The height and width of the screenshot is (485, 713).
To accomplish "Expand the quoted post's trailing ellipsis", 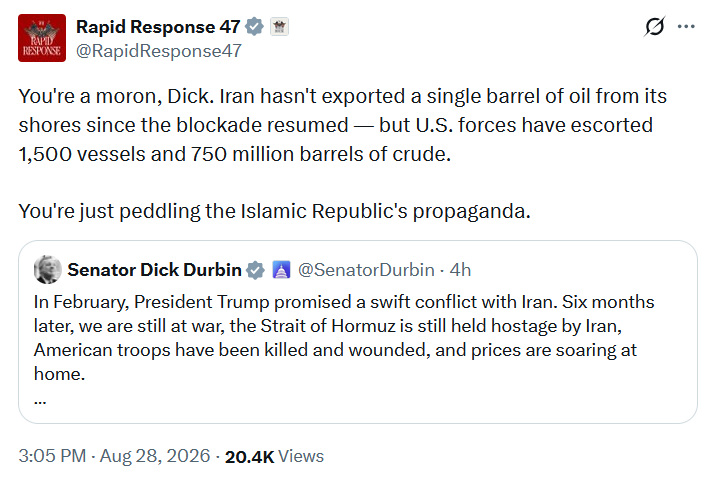I will click(40, 401).
